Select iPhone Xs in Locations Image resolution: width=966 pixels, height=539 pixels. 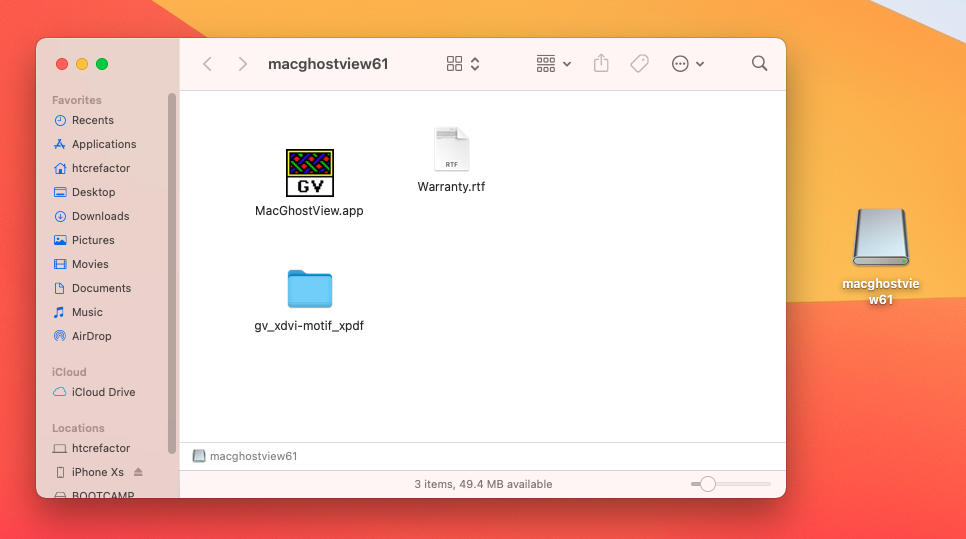pyautogui.click(x=97, y=472)
